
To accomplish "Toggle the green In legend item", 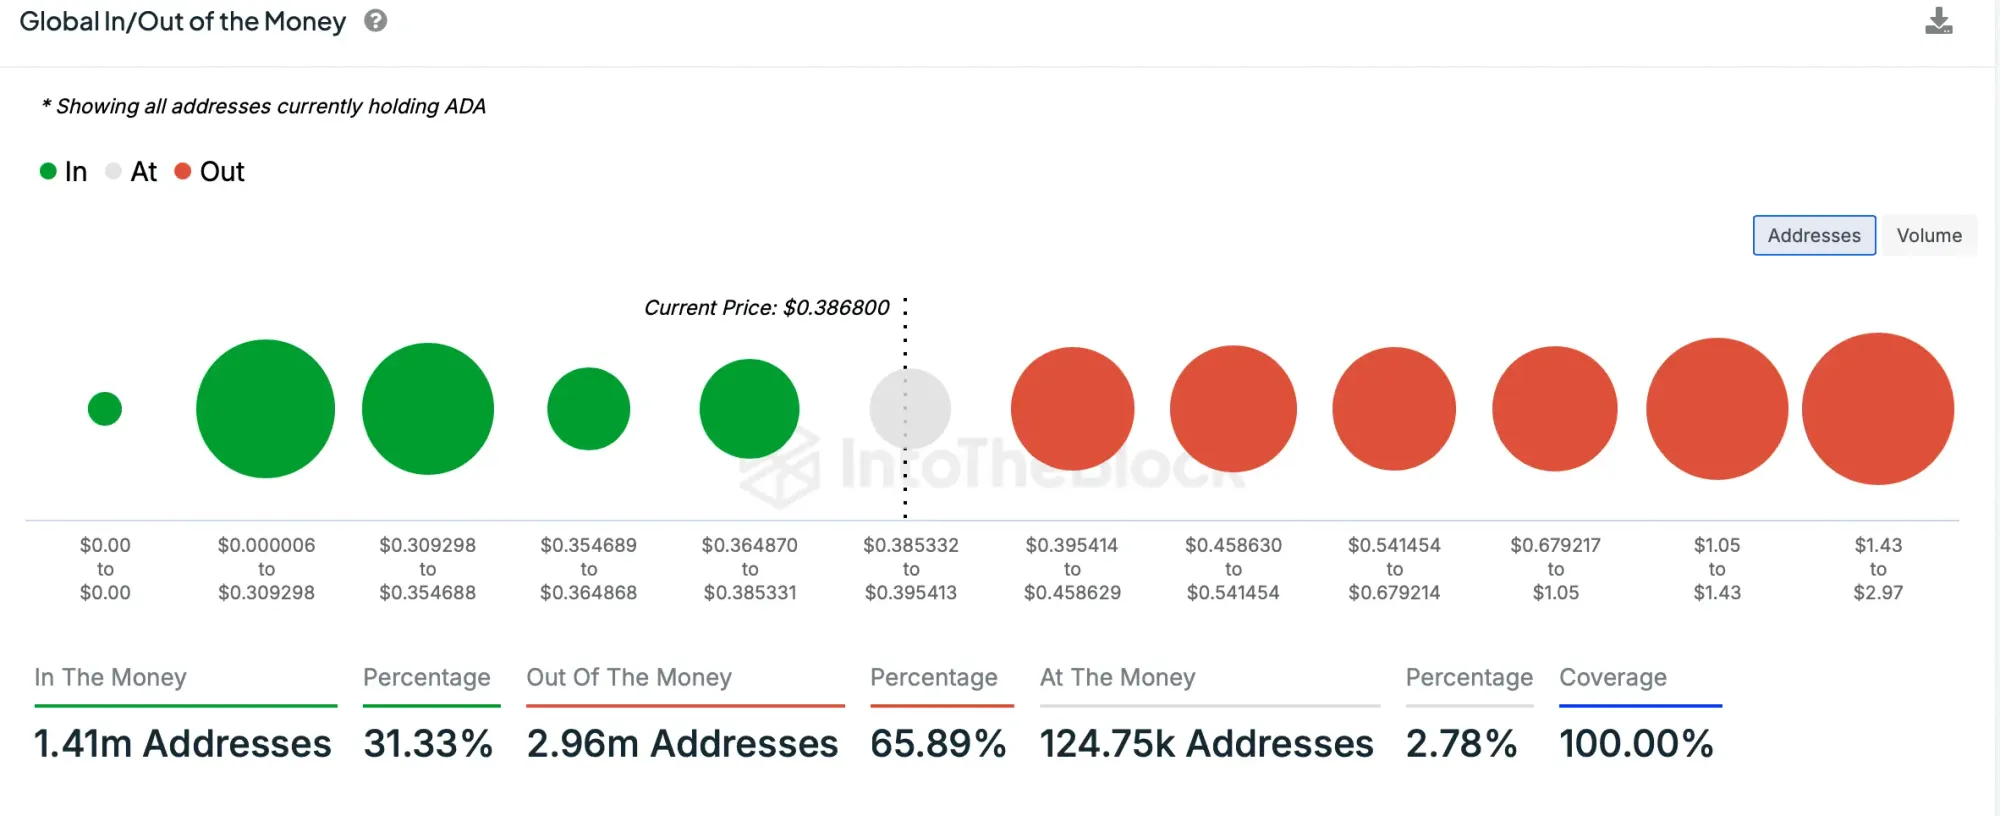I will (x=63, y=171).
